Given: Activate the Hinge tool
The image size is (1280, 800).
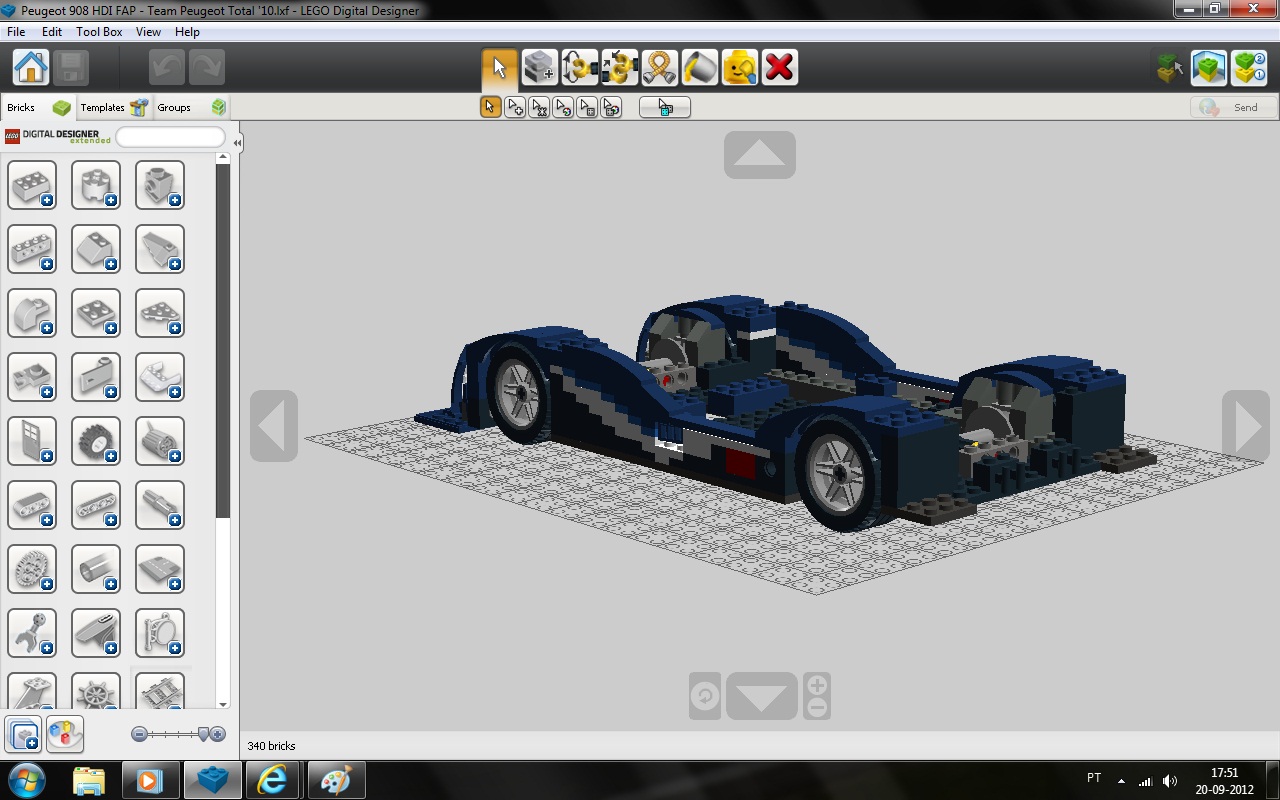Looking at the screenshot, I should [x=579, y=68].
